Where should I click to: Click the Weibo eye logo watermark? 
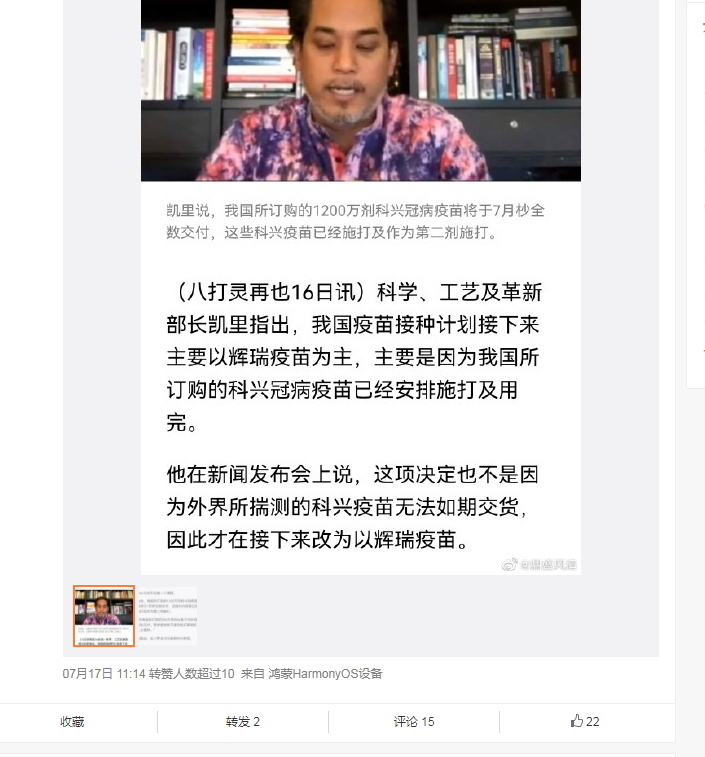pyautogui.click(x=509, y=564)
